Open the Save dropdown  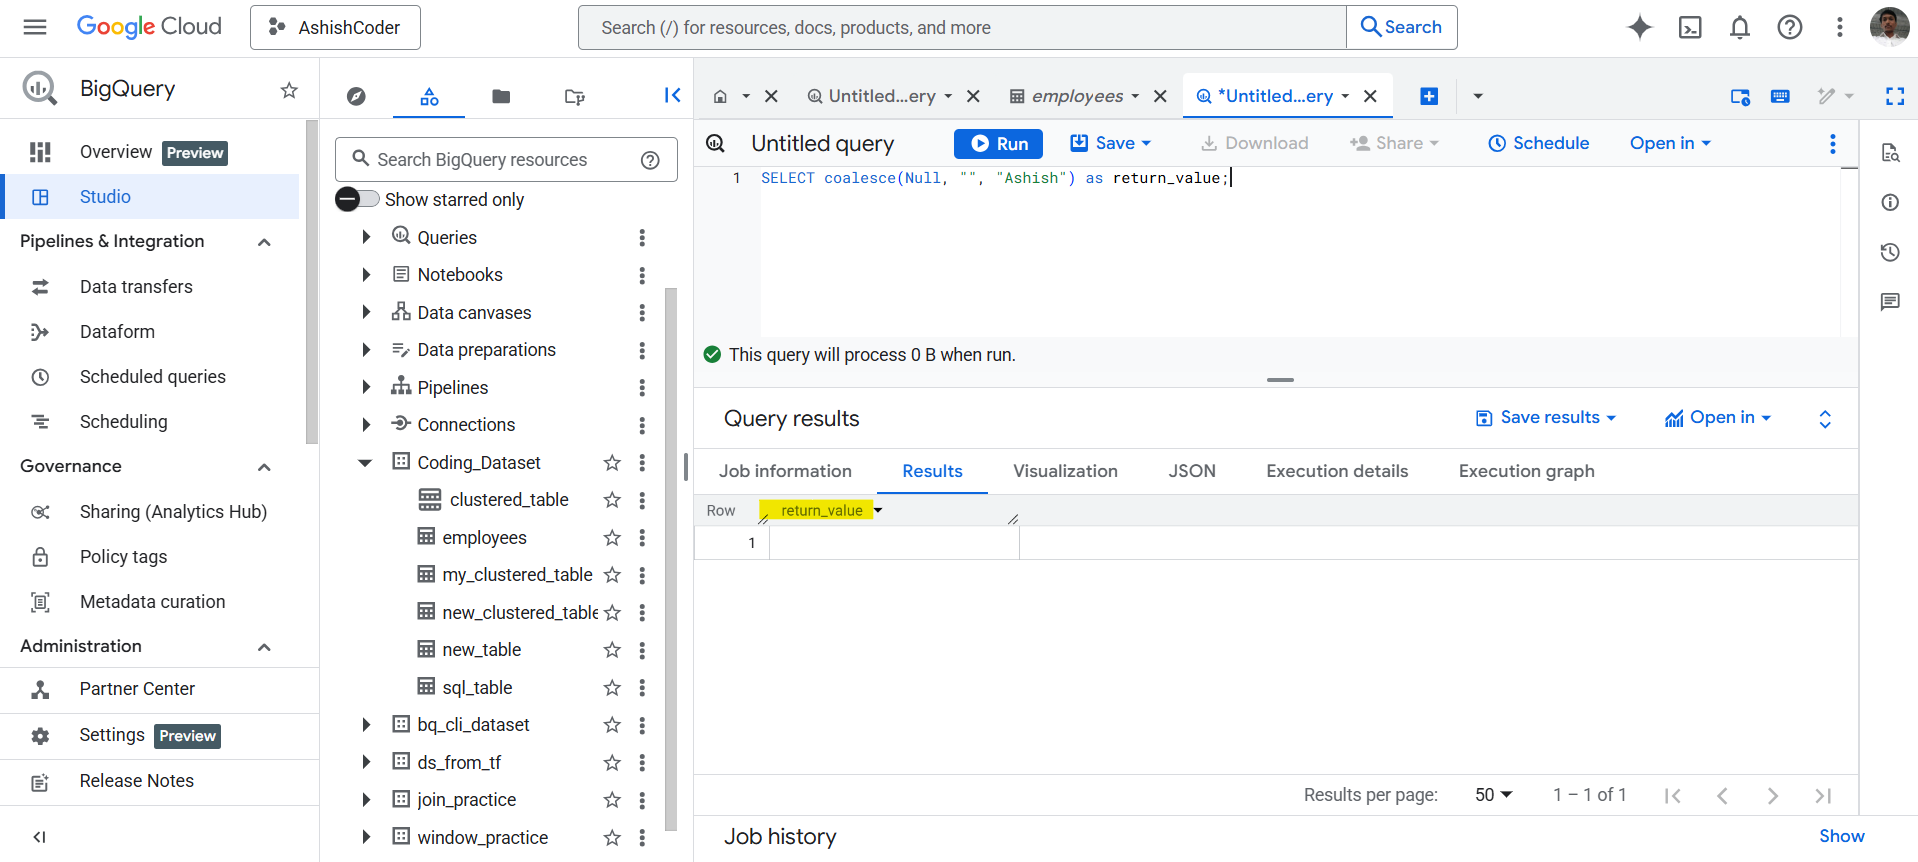(x=1111, y=143)
